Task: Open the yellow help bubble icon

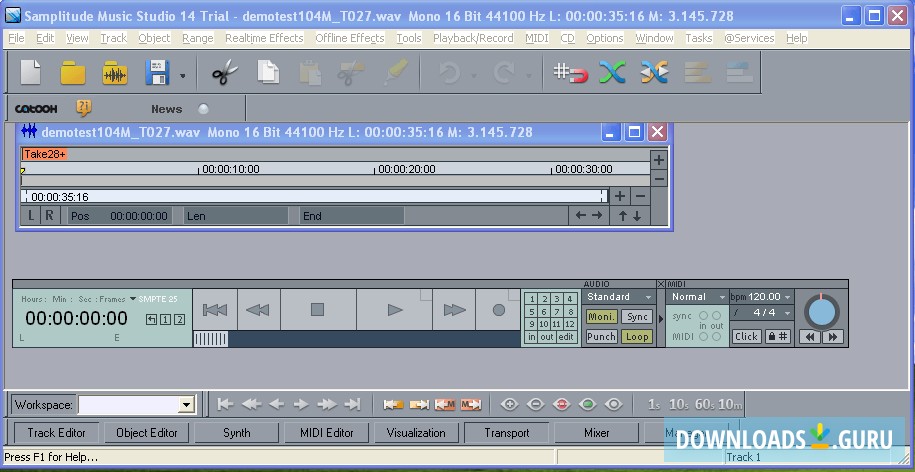Action: (x=84, y=108)
